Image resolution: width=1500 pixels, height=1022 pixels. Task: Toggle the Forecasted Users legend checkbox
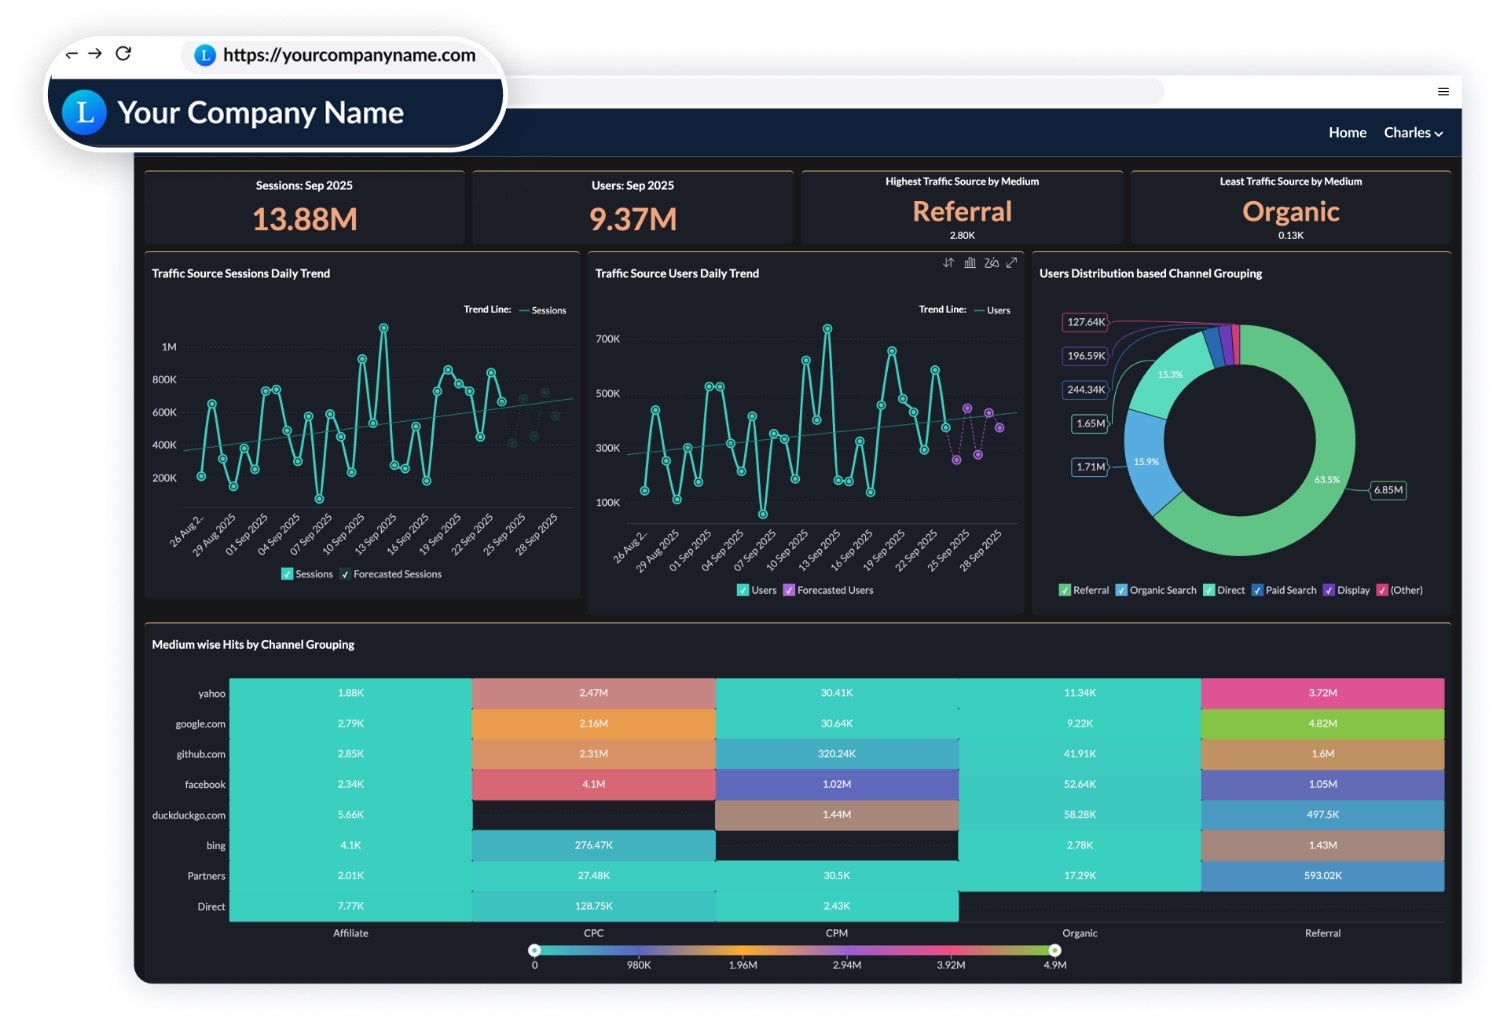[x=790, y=590]
